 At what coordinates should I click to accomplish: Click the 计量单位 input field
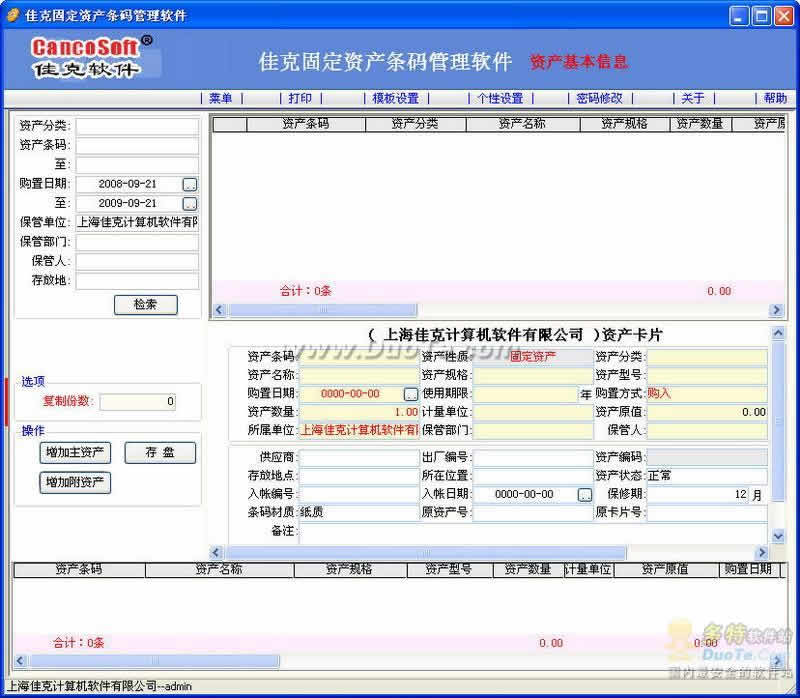click(x=533, y=412)
